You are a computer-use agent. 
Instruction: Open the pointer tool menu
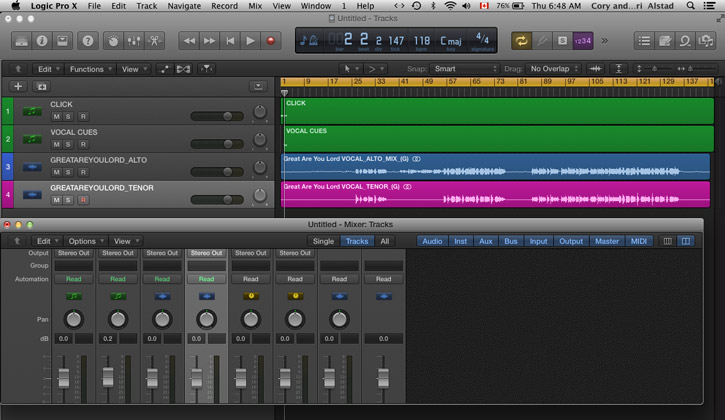click(x=351, y=69)
